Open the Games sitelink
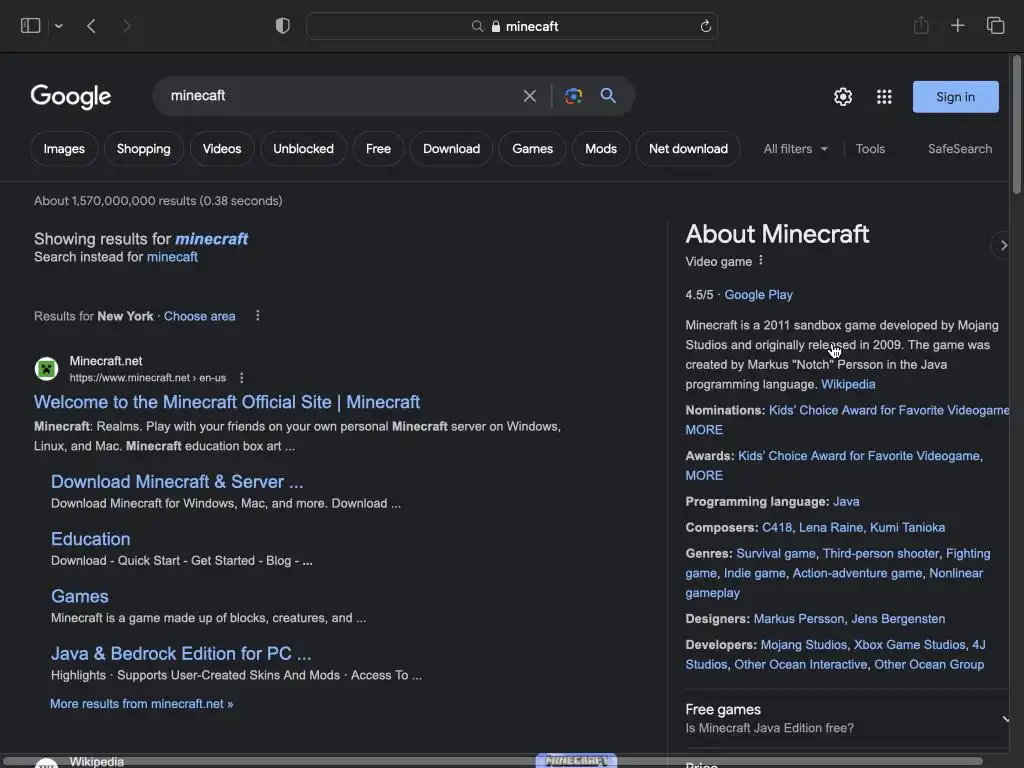The width and height of the screenshot is (1024, 768). click(x=80, y=596)
